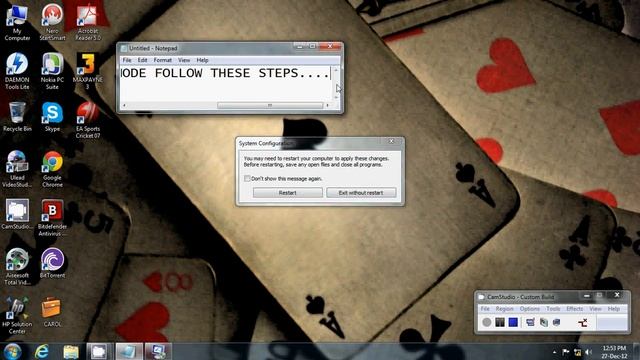Image resolution: width=640 pixels, height=360 pixels.
Task: Open Skype desktop icon
Action: pos(52,117)
